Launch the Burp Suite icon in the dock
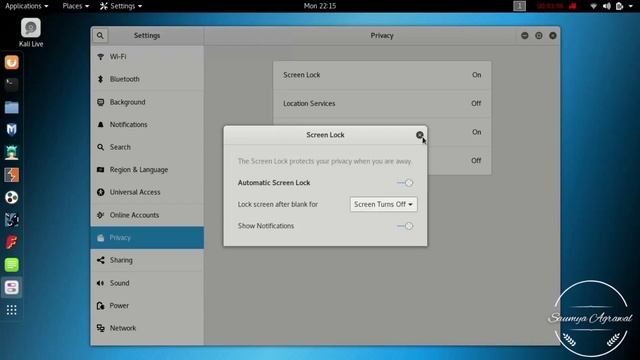 (x=11, y=175)
